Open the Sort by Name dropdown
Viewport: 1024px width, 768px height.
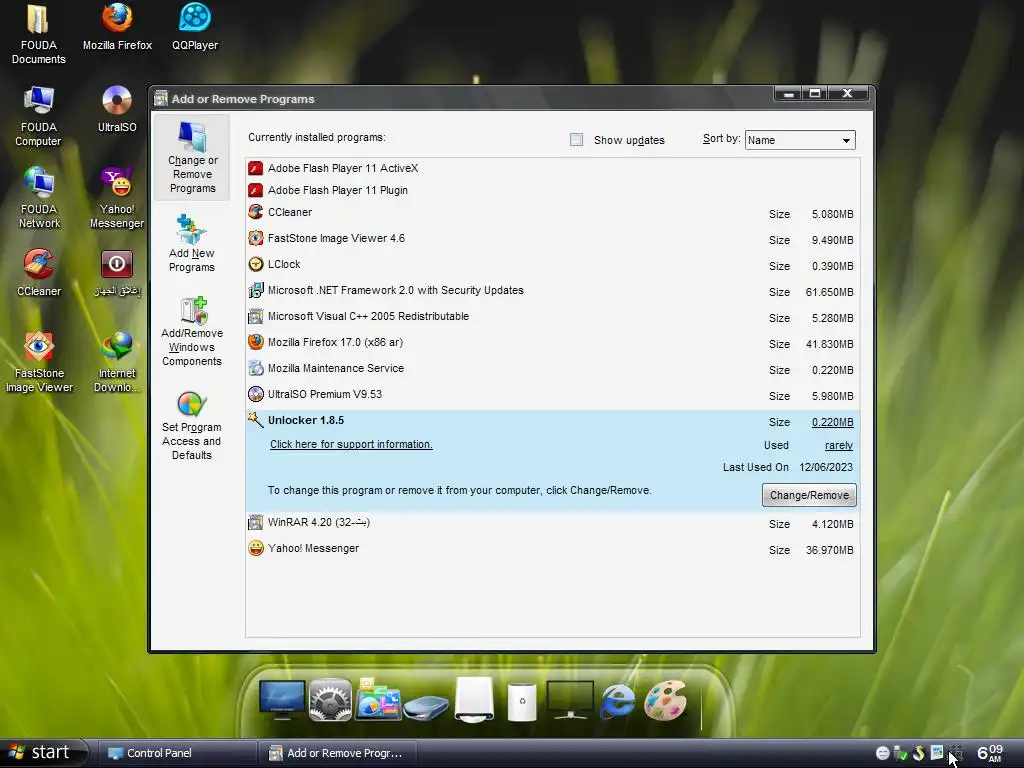[x=800, y=140]
